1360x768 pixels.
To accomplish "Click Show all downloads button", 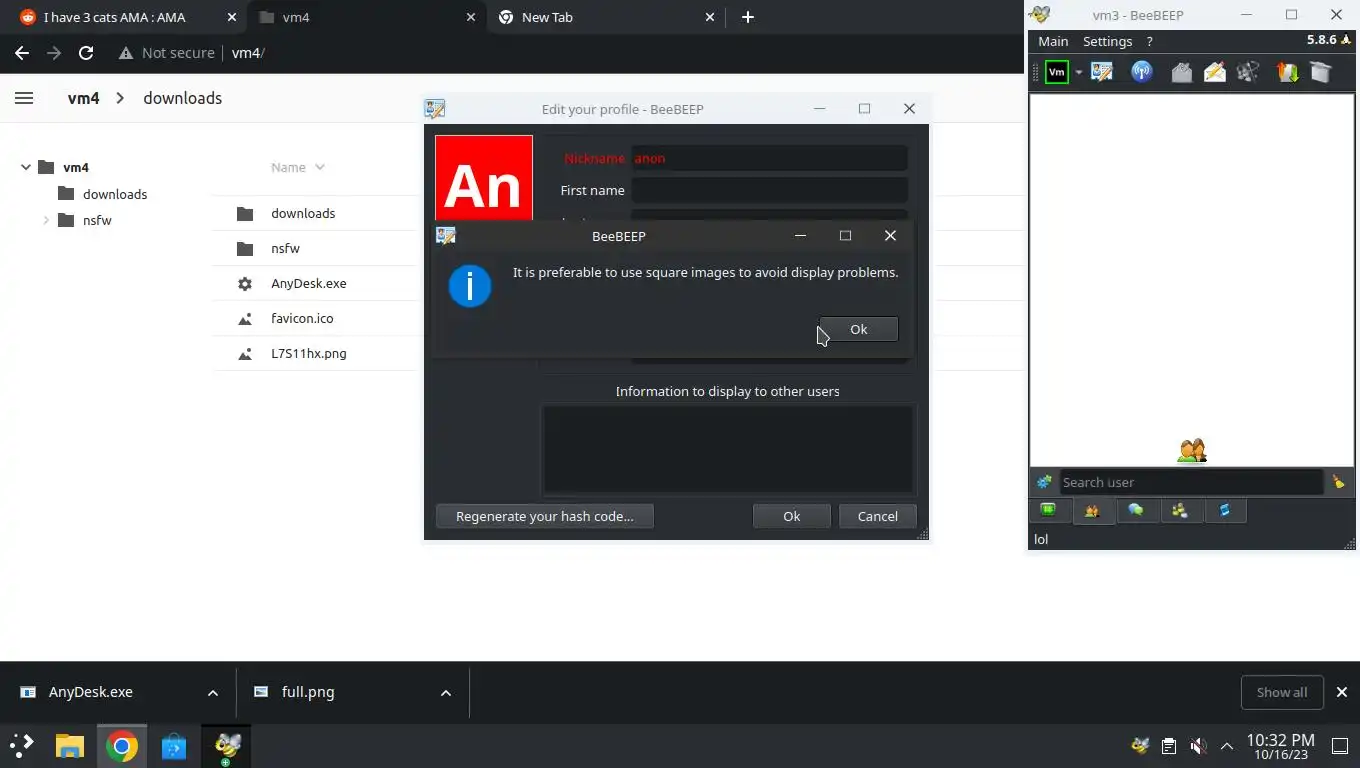I will pyautogui.click(x=1282, y=692).
